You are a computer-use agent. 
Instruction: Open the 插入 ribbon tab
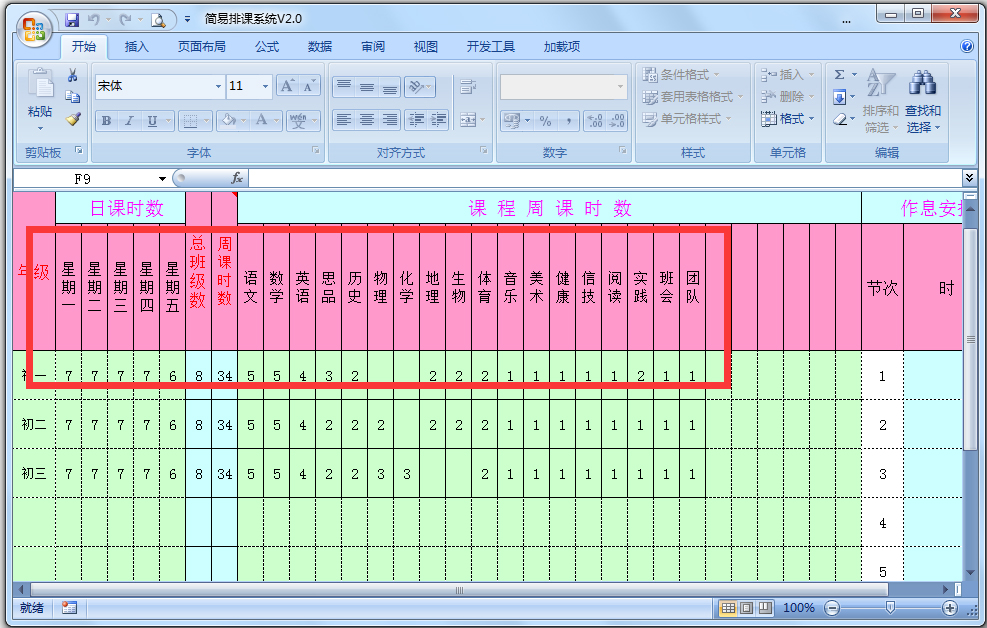pos(136,47)
